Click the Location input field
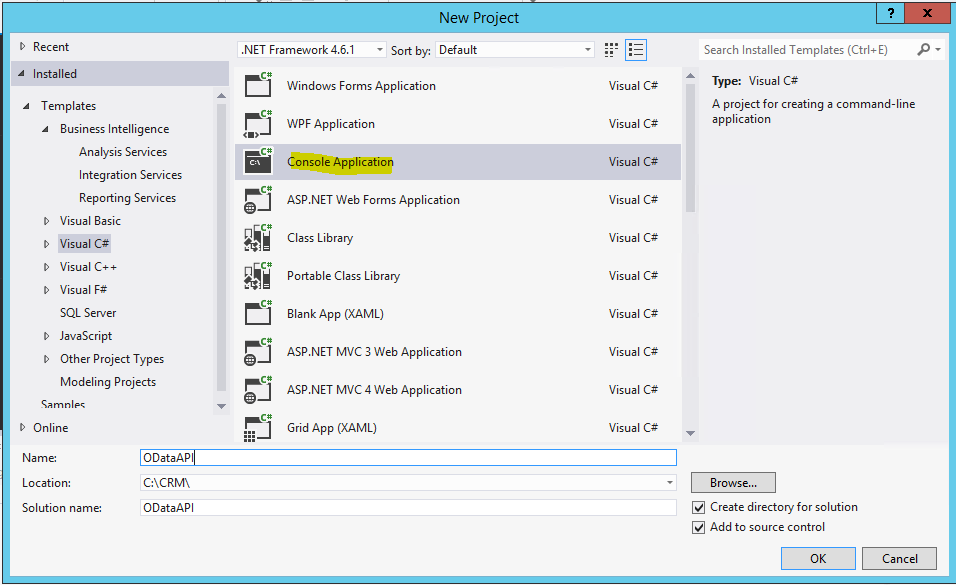Screen dimensions: 956x585 (x=408, y=483)
